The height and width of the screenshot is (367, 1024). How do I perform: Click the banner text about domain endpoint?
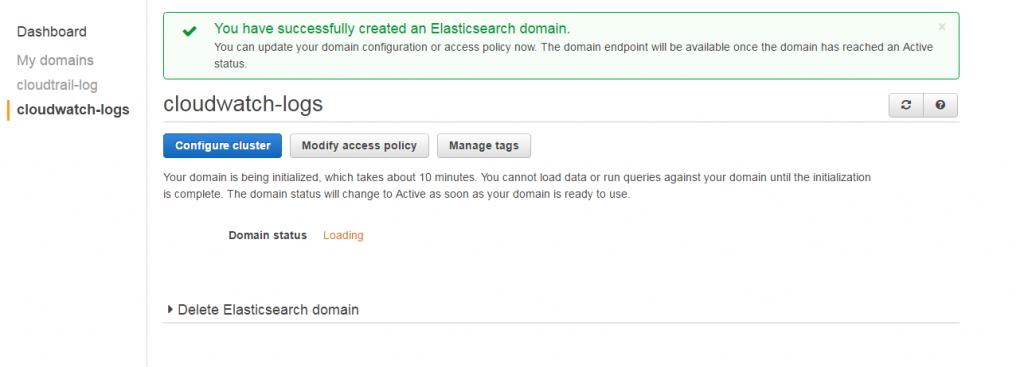tap(573, 56)
